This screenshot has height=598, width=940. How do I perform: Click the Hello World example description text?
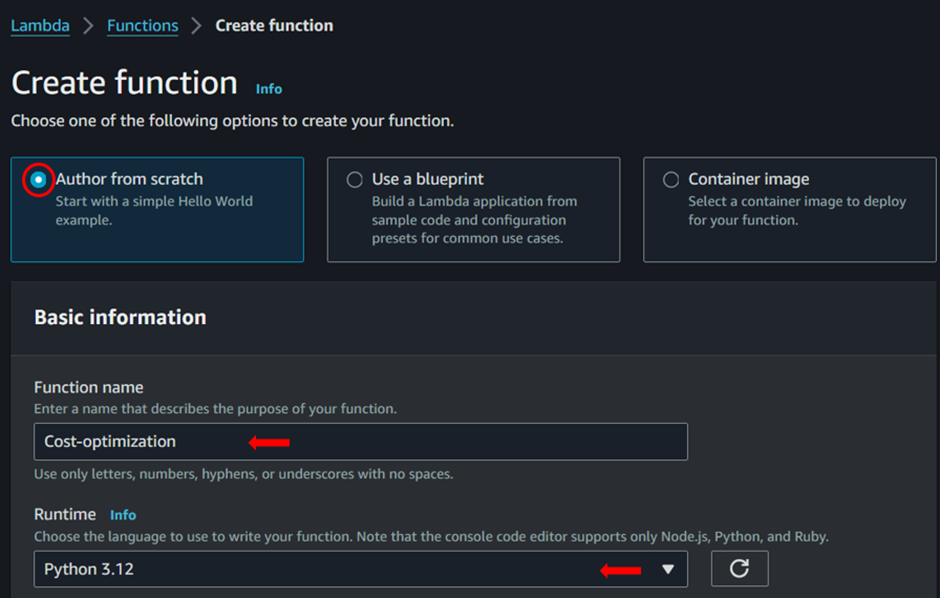pos(154,210)
